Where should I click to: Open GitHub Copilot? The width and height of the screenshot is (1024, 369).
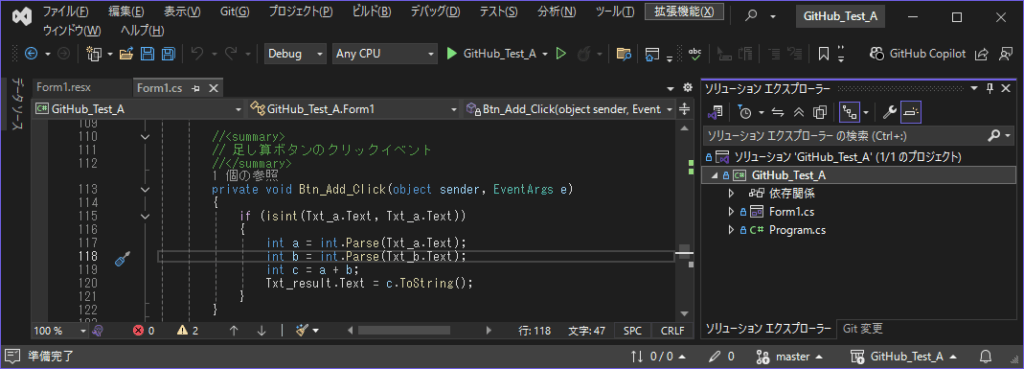click(918, 54)
